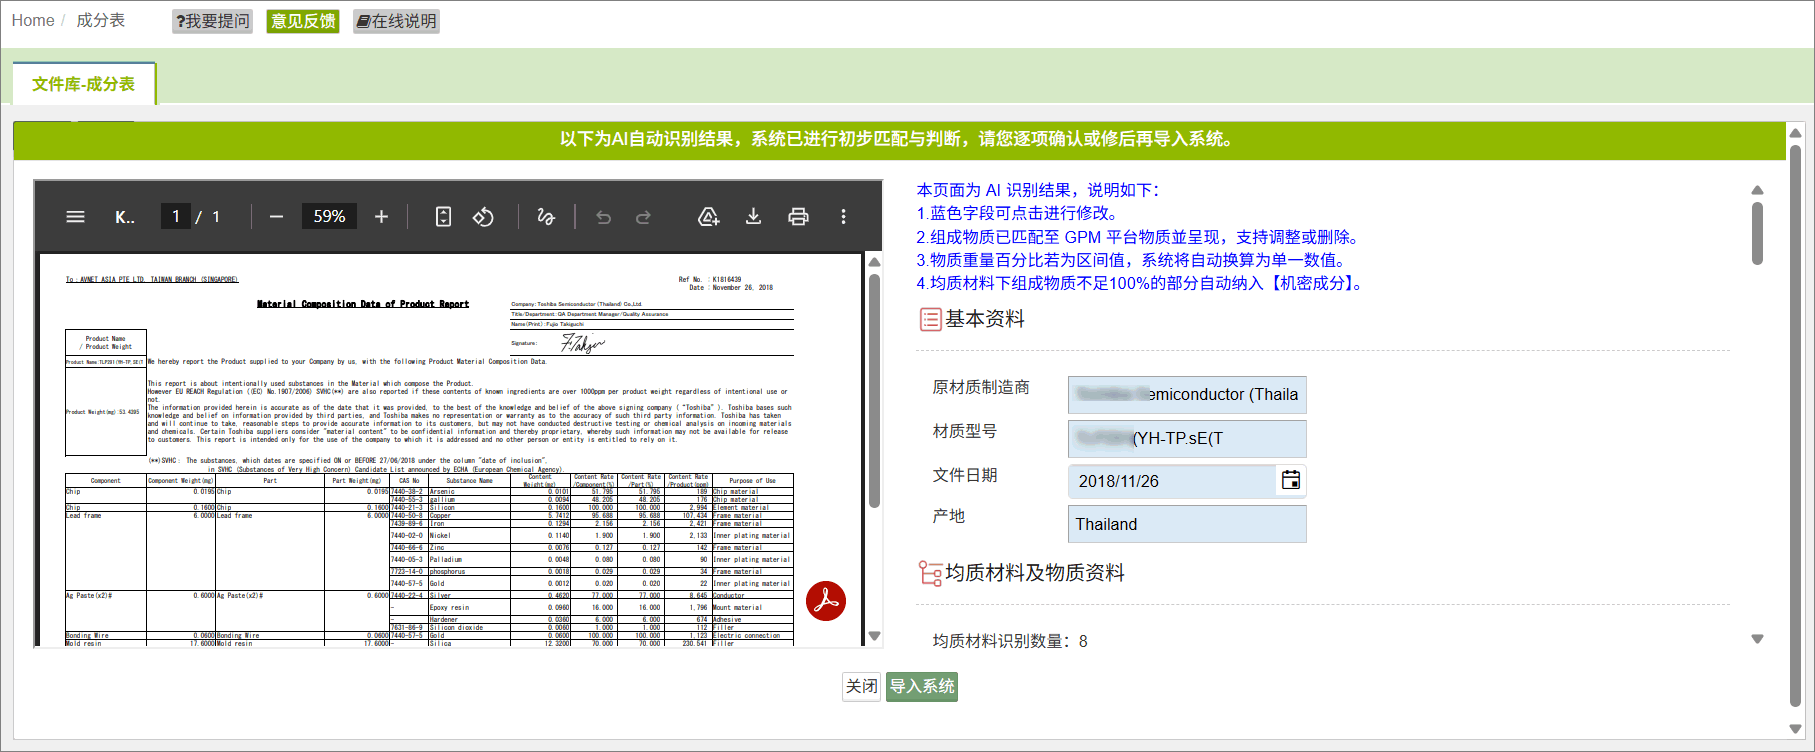This screenshot has width=1815, height=752.
Task: Click the right panel scroll up arrow
Action: click(1757, 190)
